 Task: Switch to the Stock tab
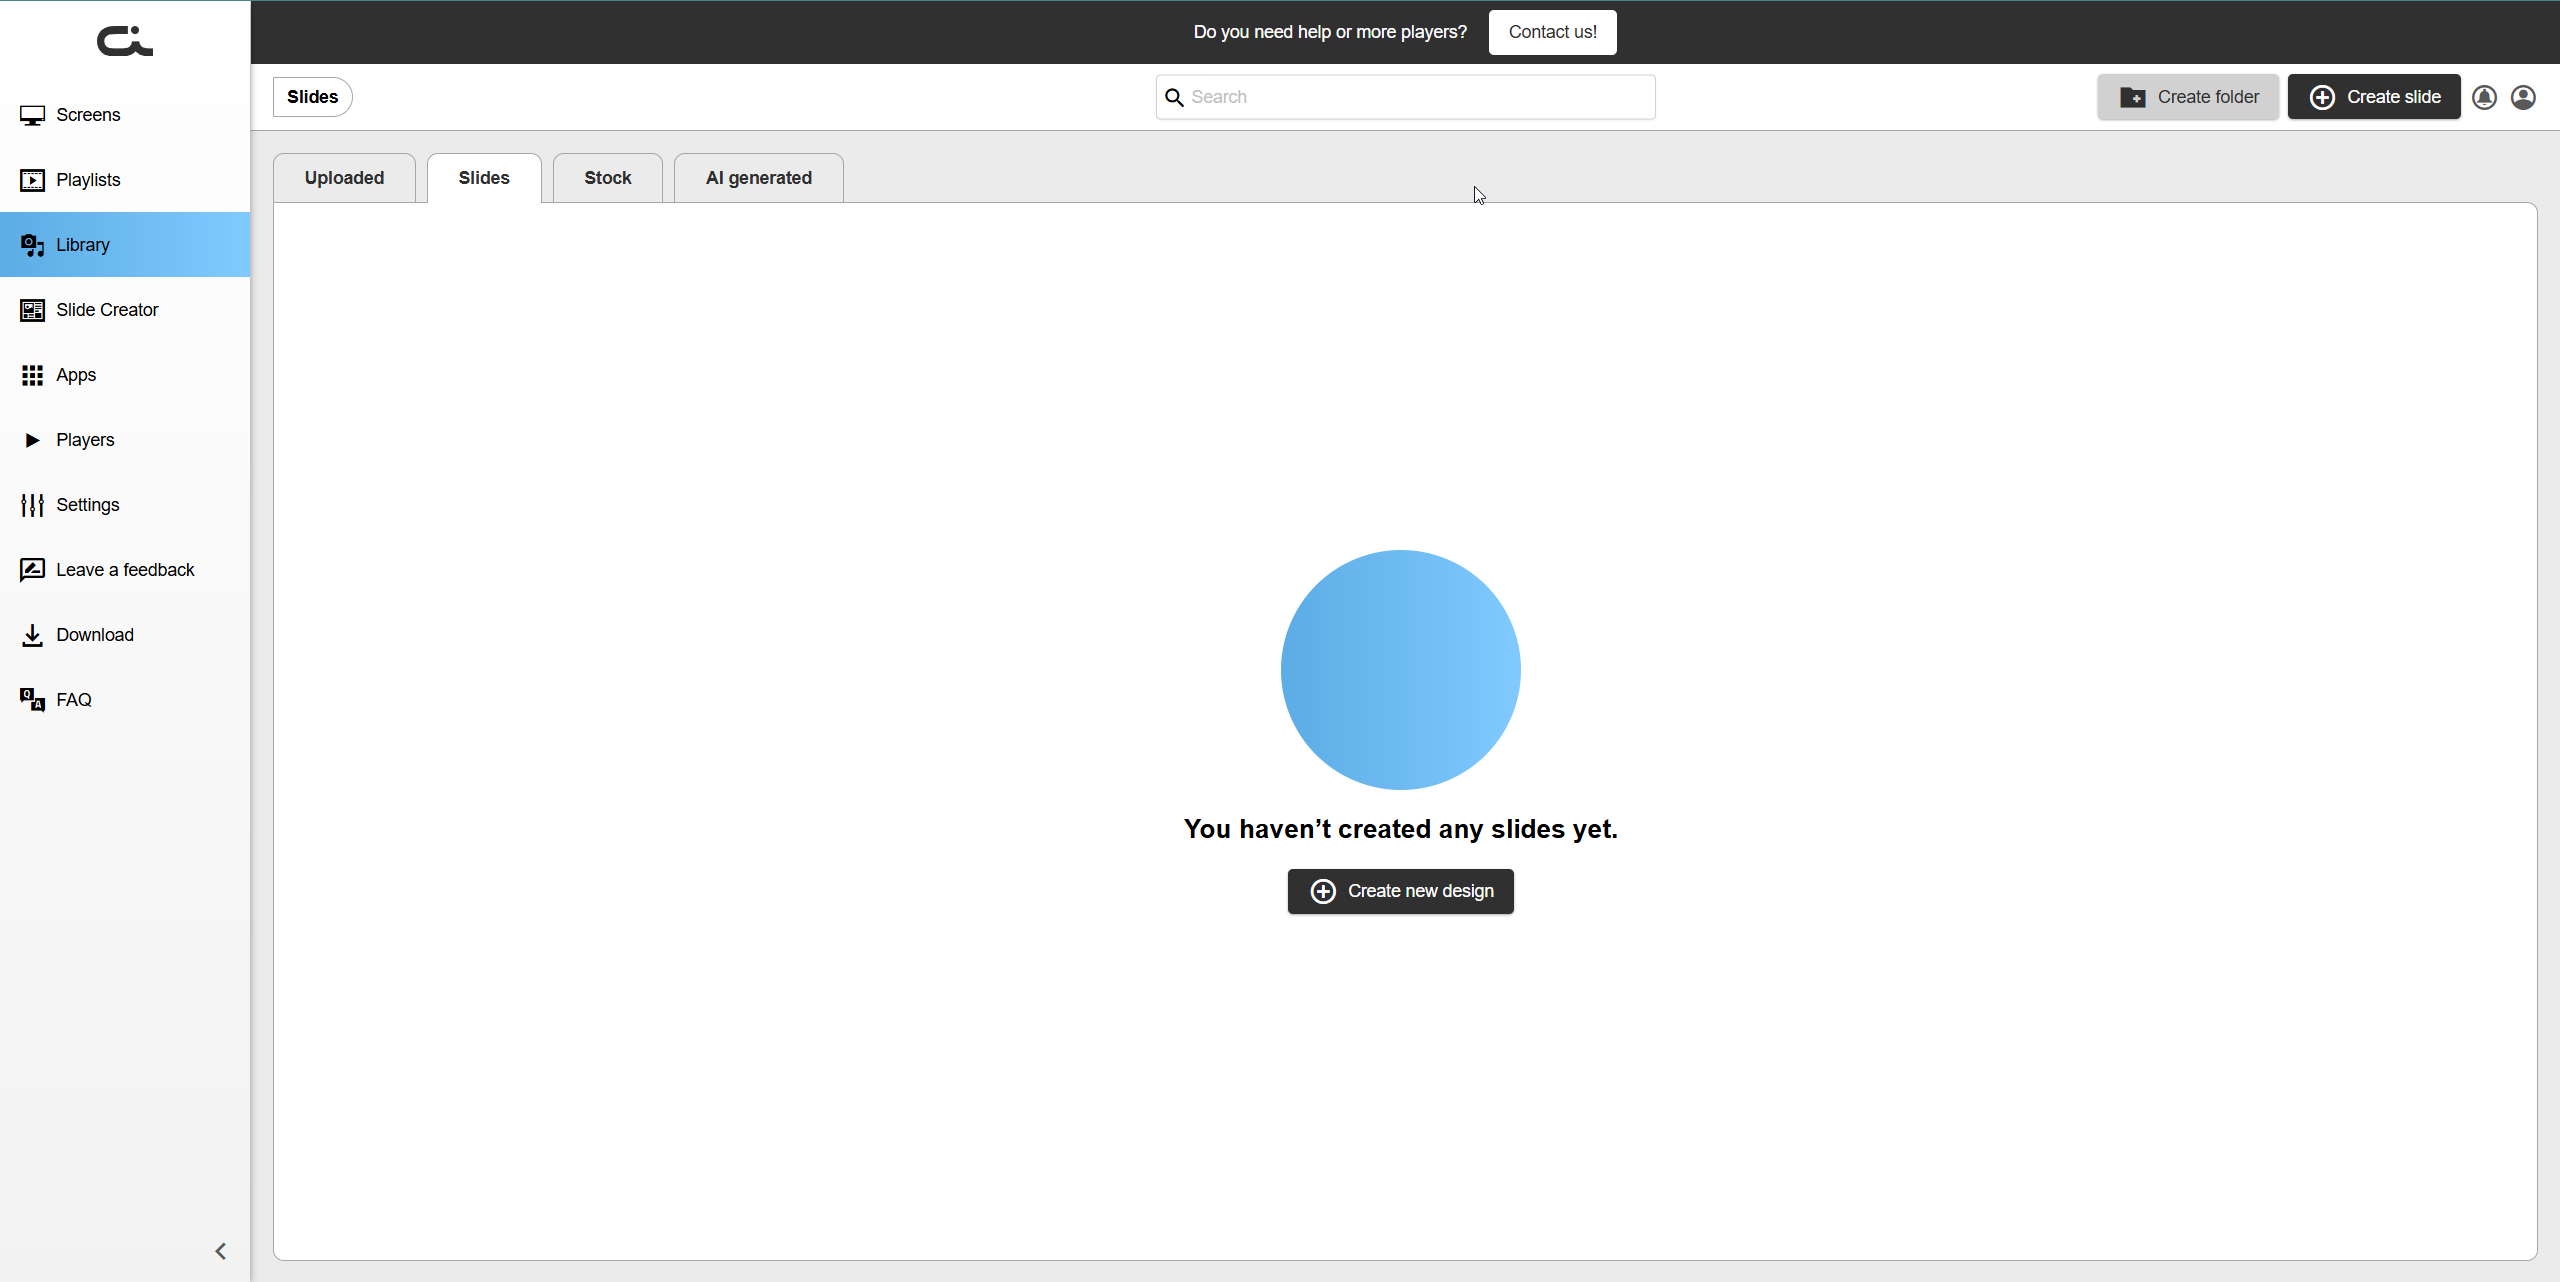[607, 178]
